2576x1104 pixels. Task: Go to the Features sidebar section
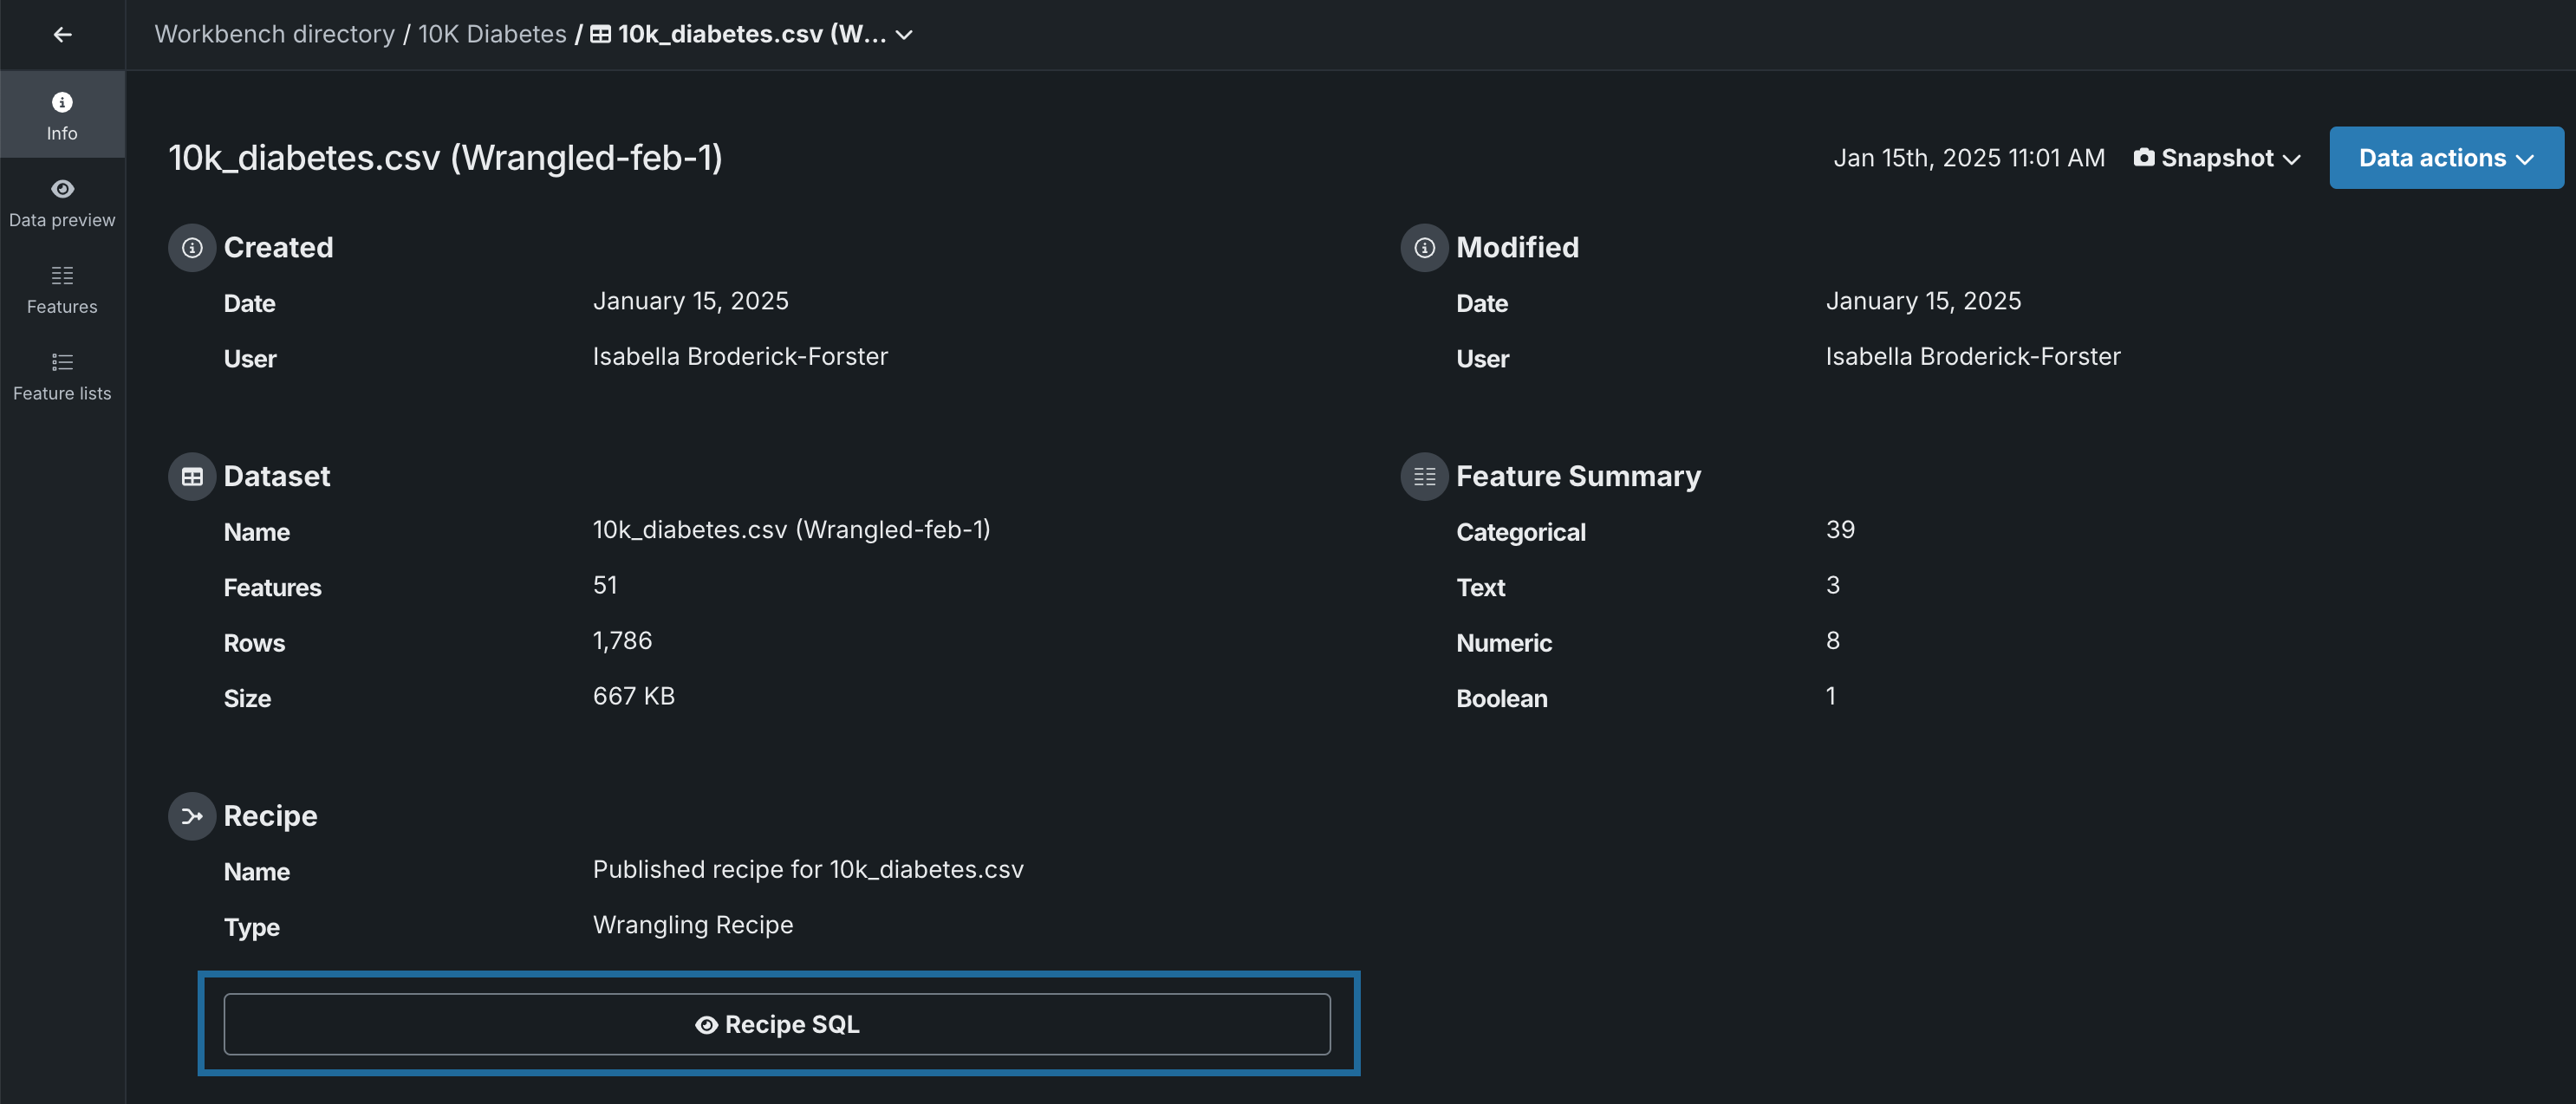[x=62, y=289]
